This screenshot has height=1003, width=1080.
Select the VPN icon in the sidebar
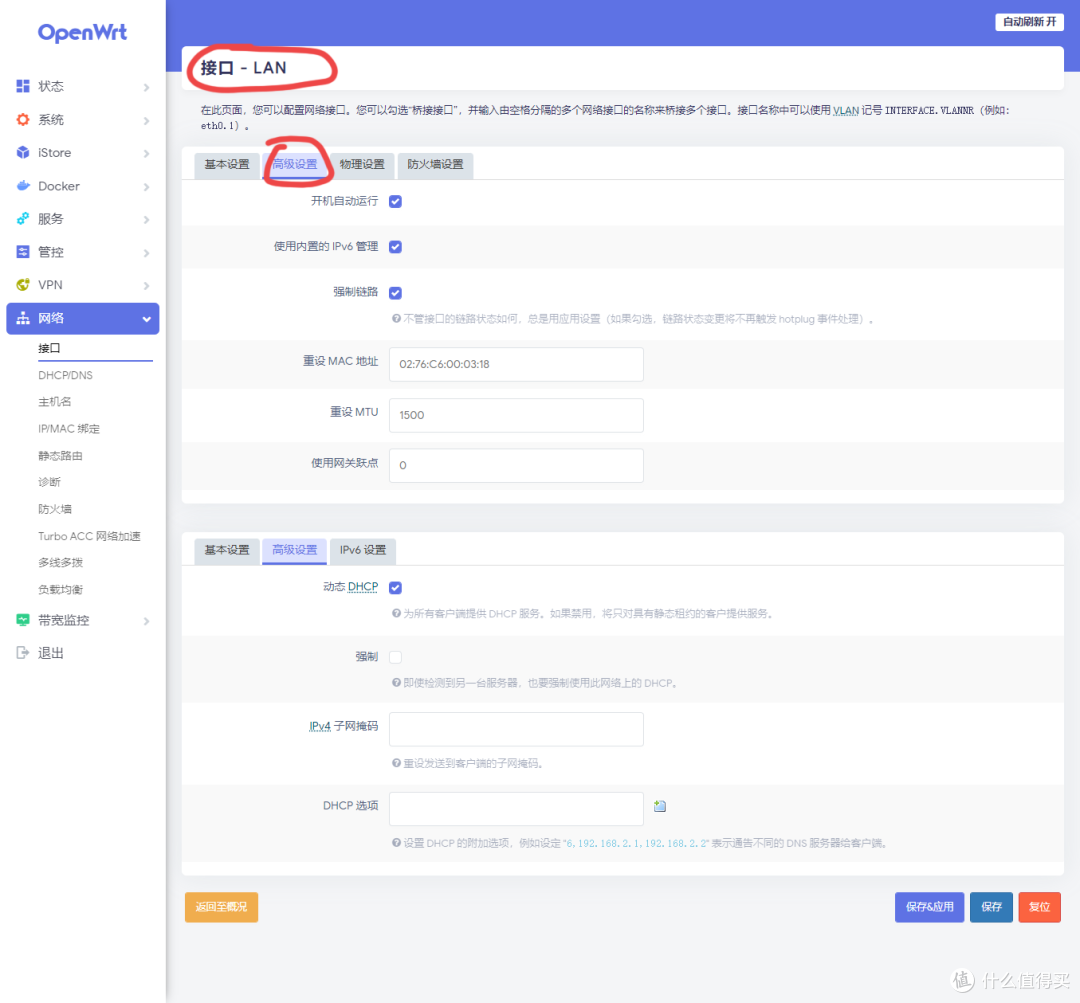point(24,284)
